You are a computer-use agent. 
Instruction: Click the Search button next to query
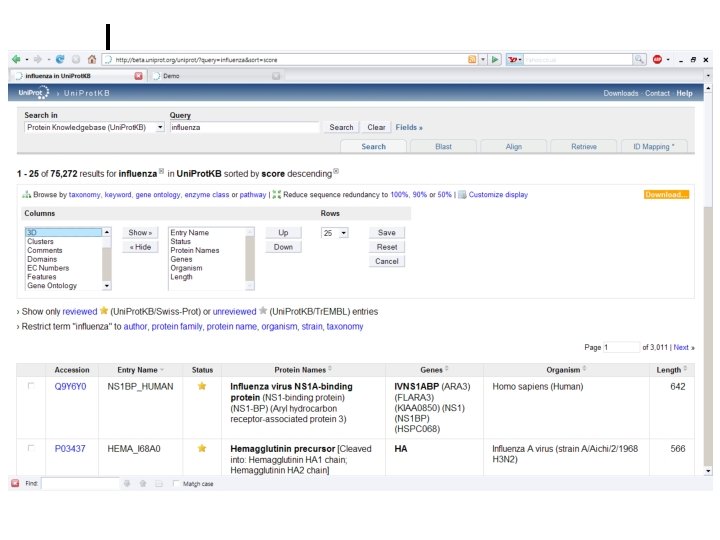[341, 127]
